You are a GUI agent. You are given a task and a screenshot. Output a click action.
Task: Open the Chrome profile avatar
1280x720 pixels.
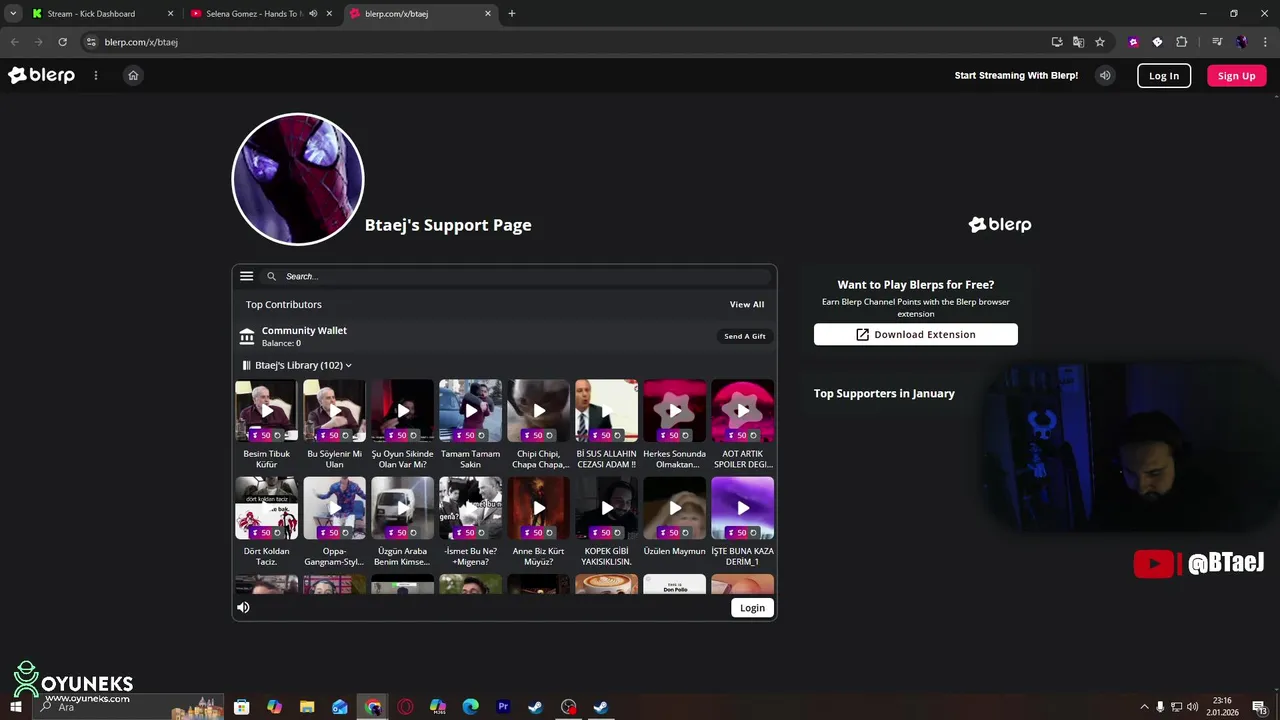tap(1241, 42)
